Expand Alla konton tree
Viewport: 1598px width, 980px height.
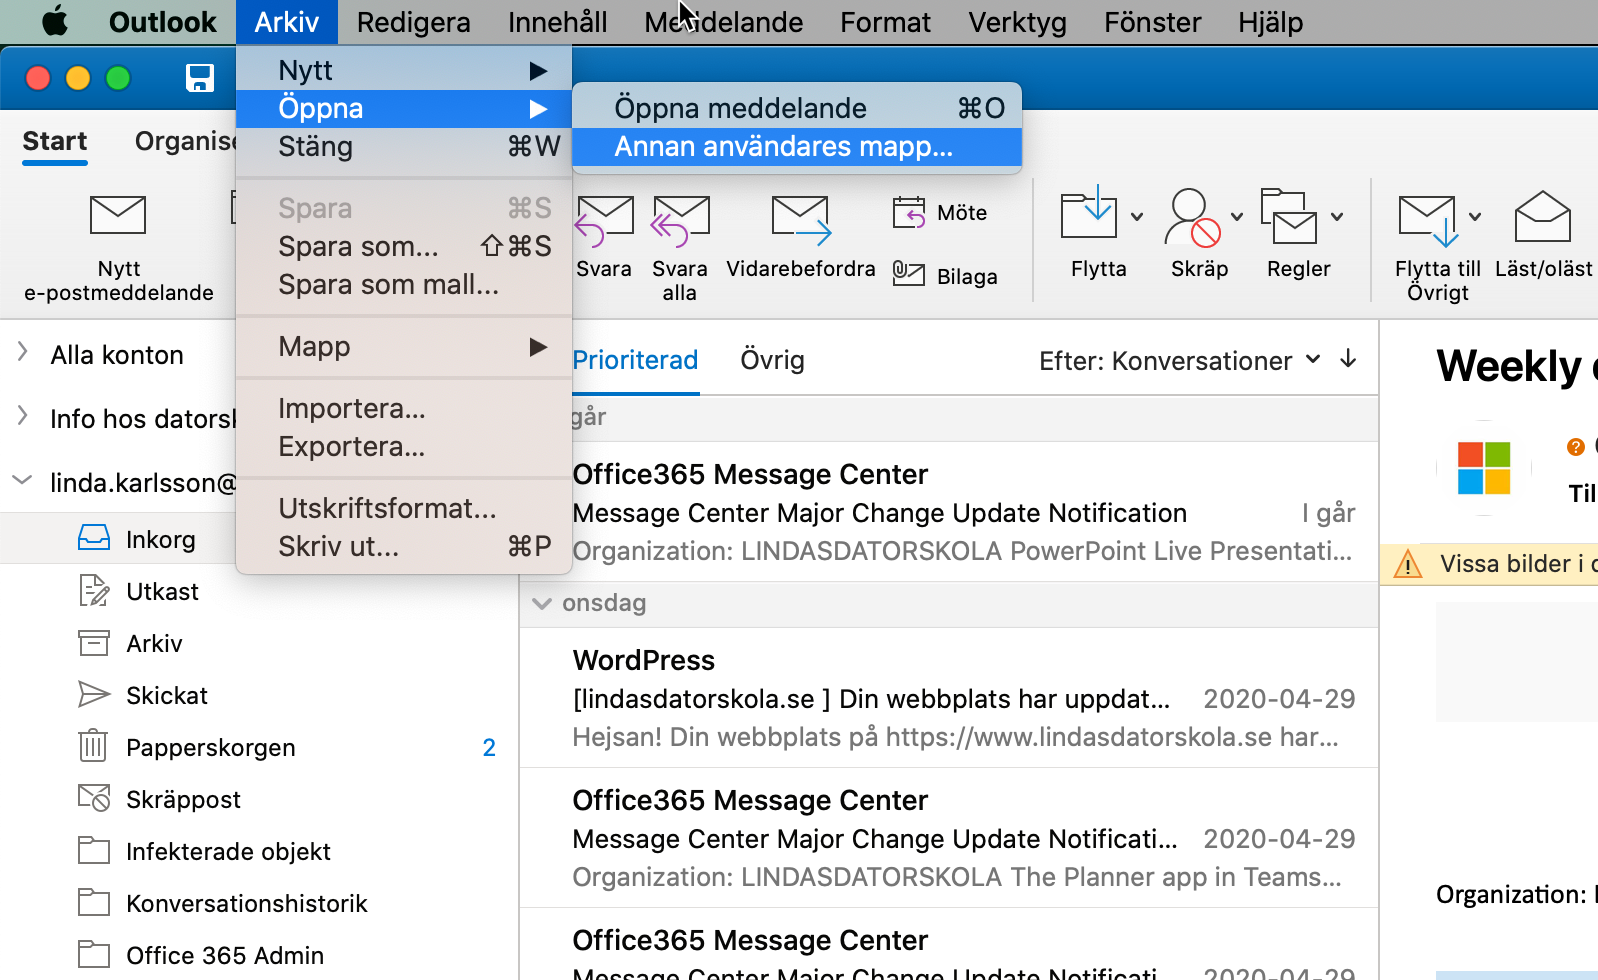point(22,352)
